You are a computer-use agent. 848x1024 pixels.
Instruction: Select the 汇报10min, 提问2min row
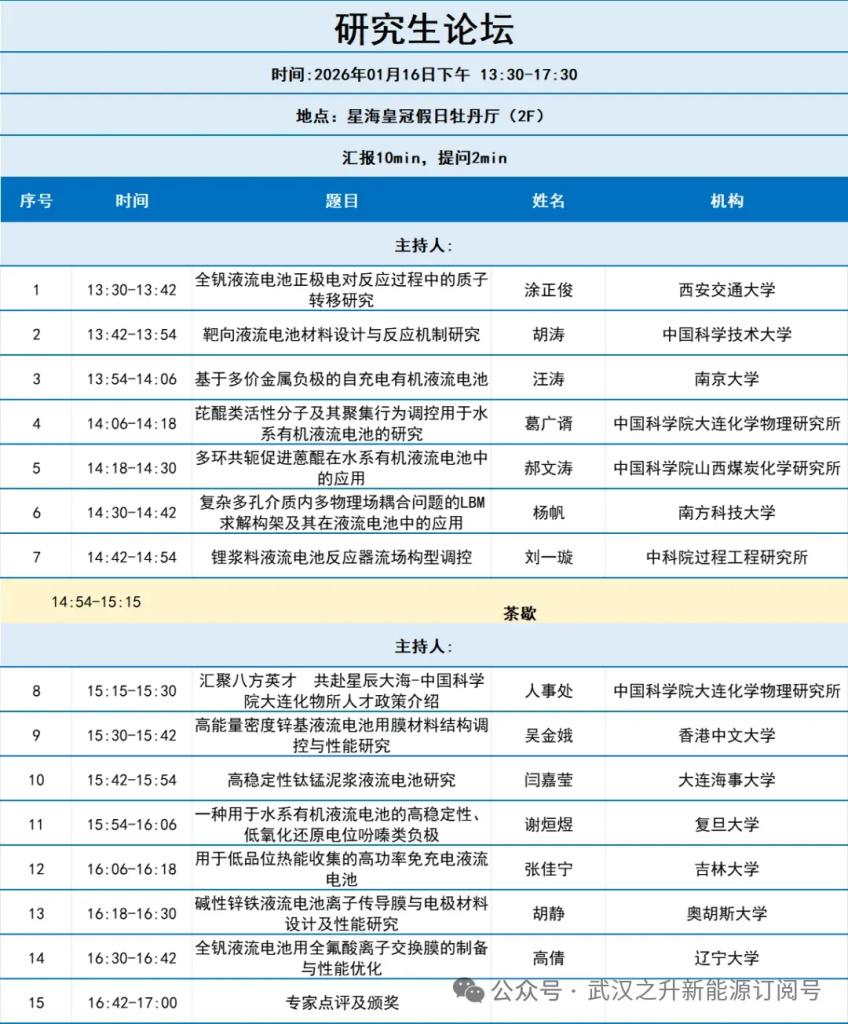(x=424, y=158)
